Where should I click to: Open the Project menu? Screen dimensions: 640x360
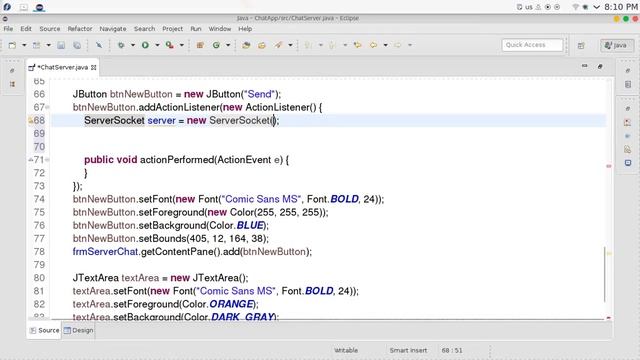click(172, 29)
